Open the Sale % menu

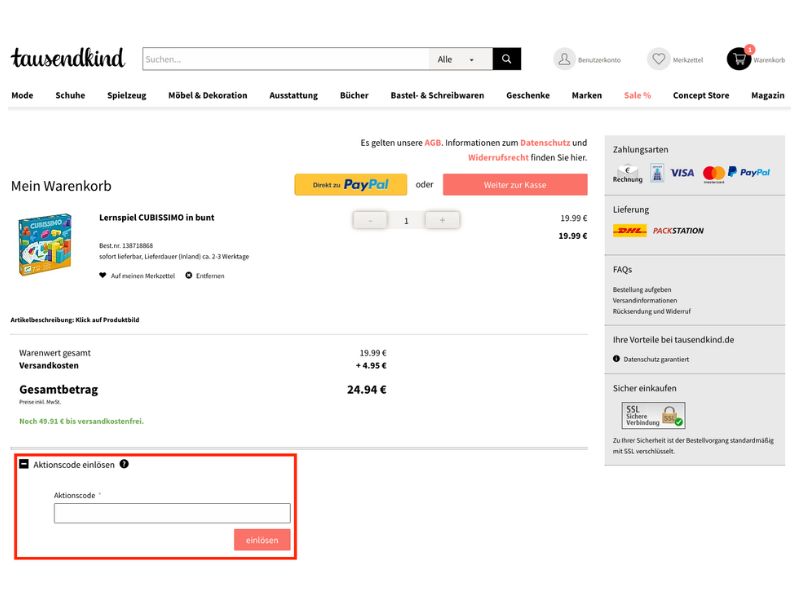[637, 95]
